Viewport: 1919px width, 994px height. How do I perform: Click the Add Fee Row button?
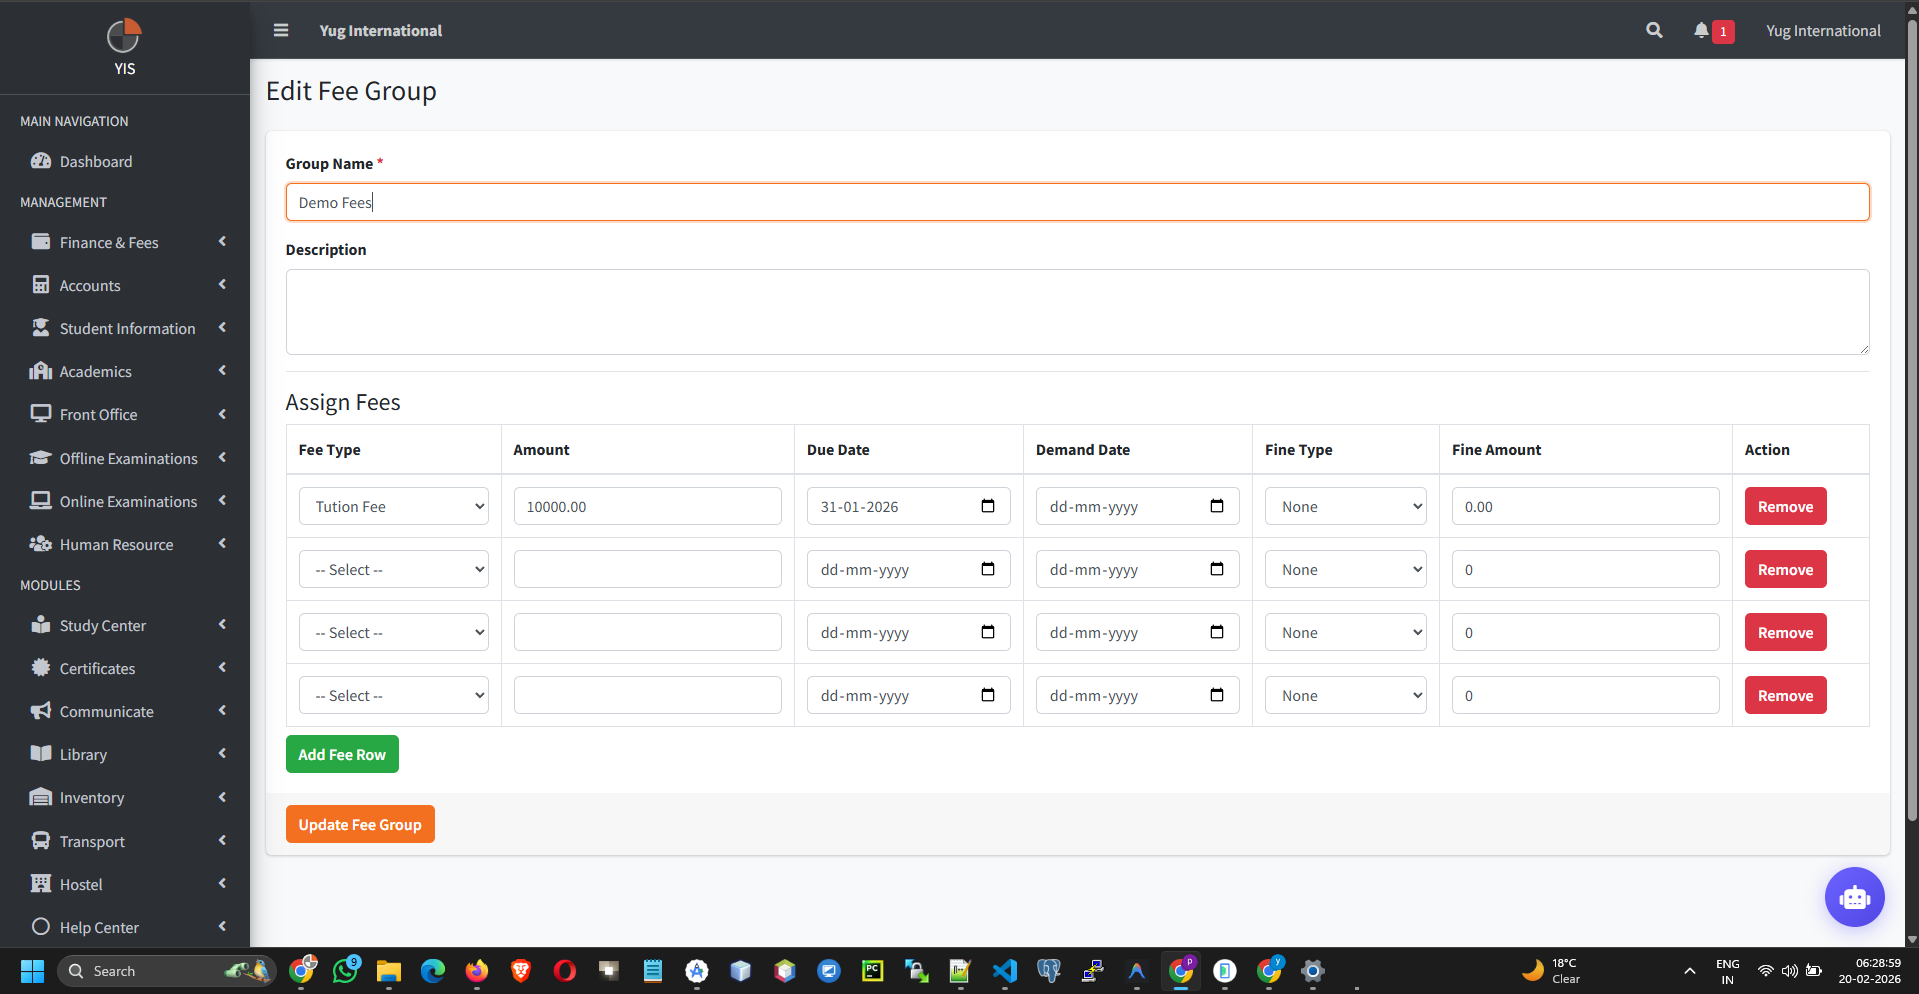[x=341, y=754]
